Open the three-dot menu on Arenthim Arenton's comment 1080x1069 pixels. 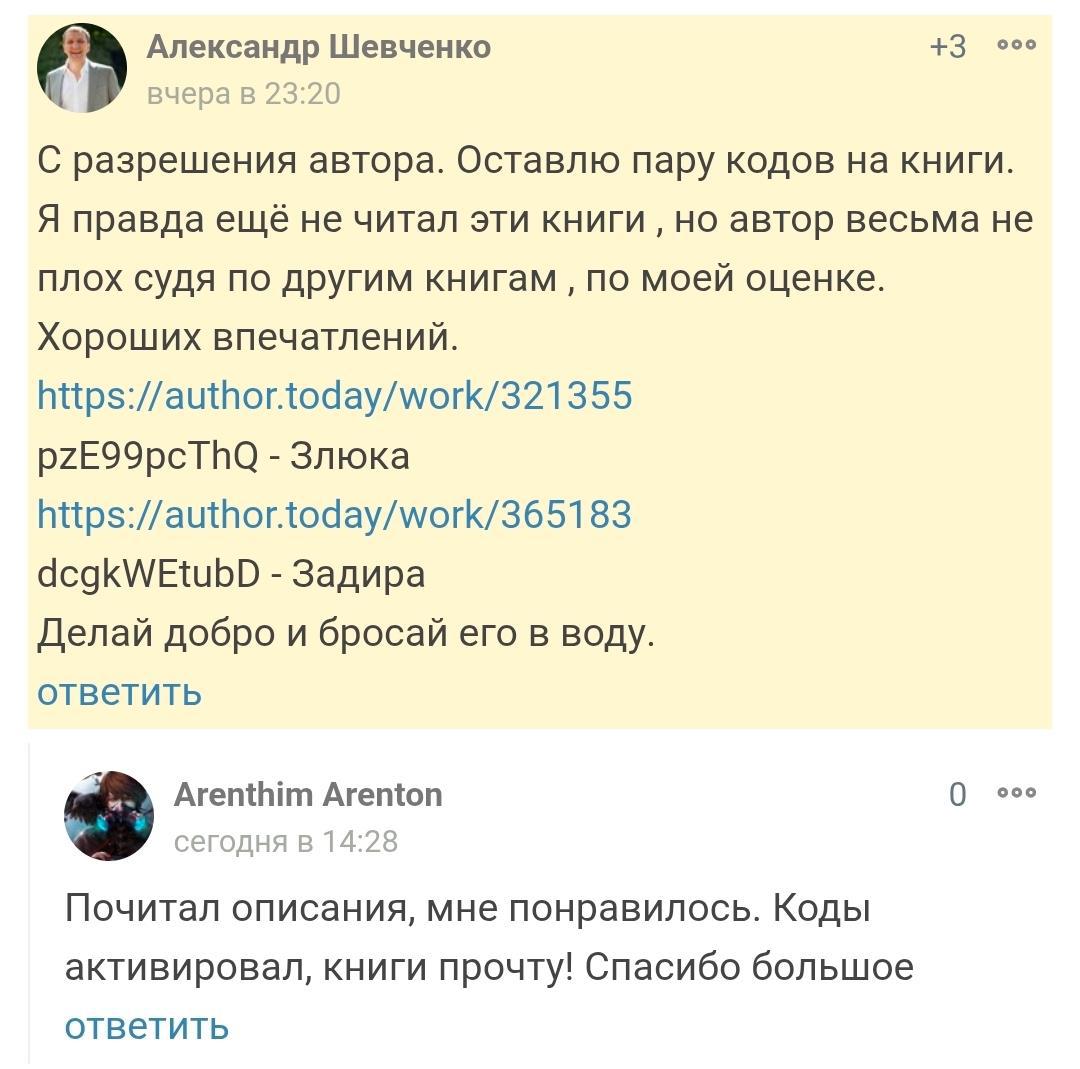(1017, 793)
